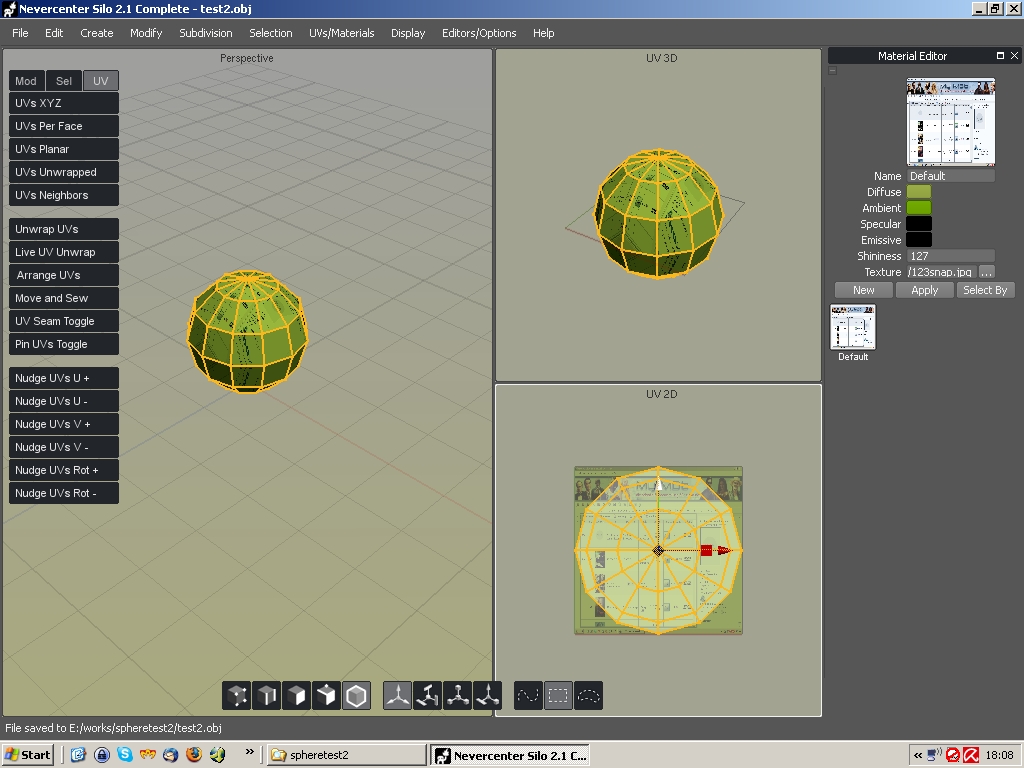Image resolution: width=1024 pixels, height=768 pixels.
Task: Select vertex selection mode icon
Action: [237, 696]
